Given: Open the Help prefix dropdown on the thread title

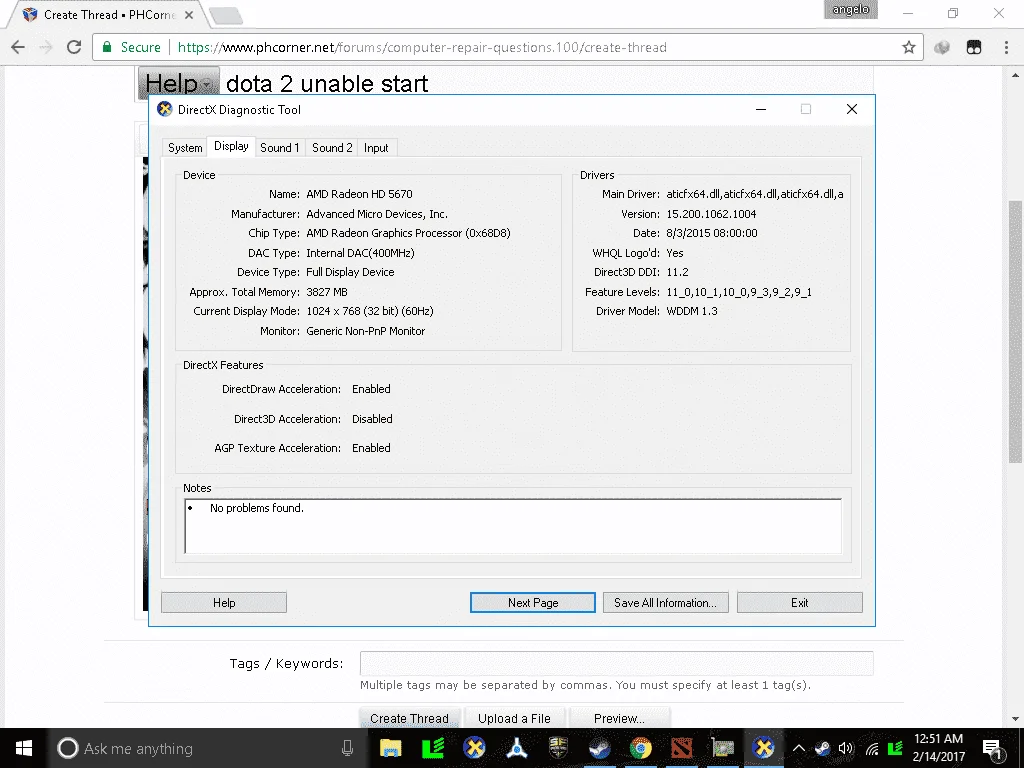Looking at the screenshot, I should (178, 84).
